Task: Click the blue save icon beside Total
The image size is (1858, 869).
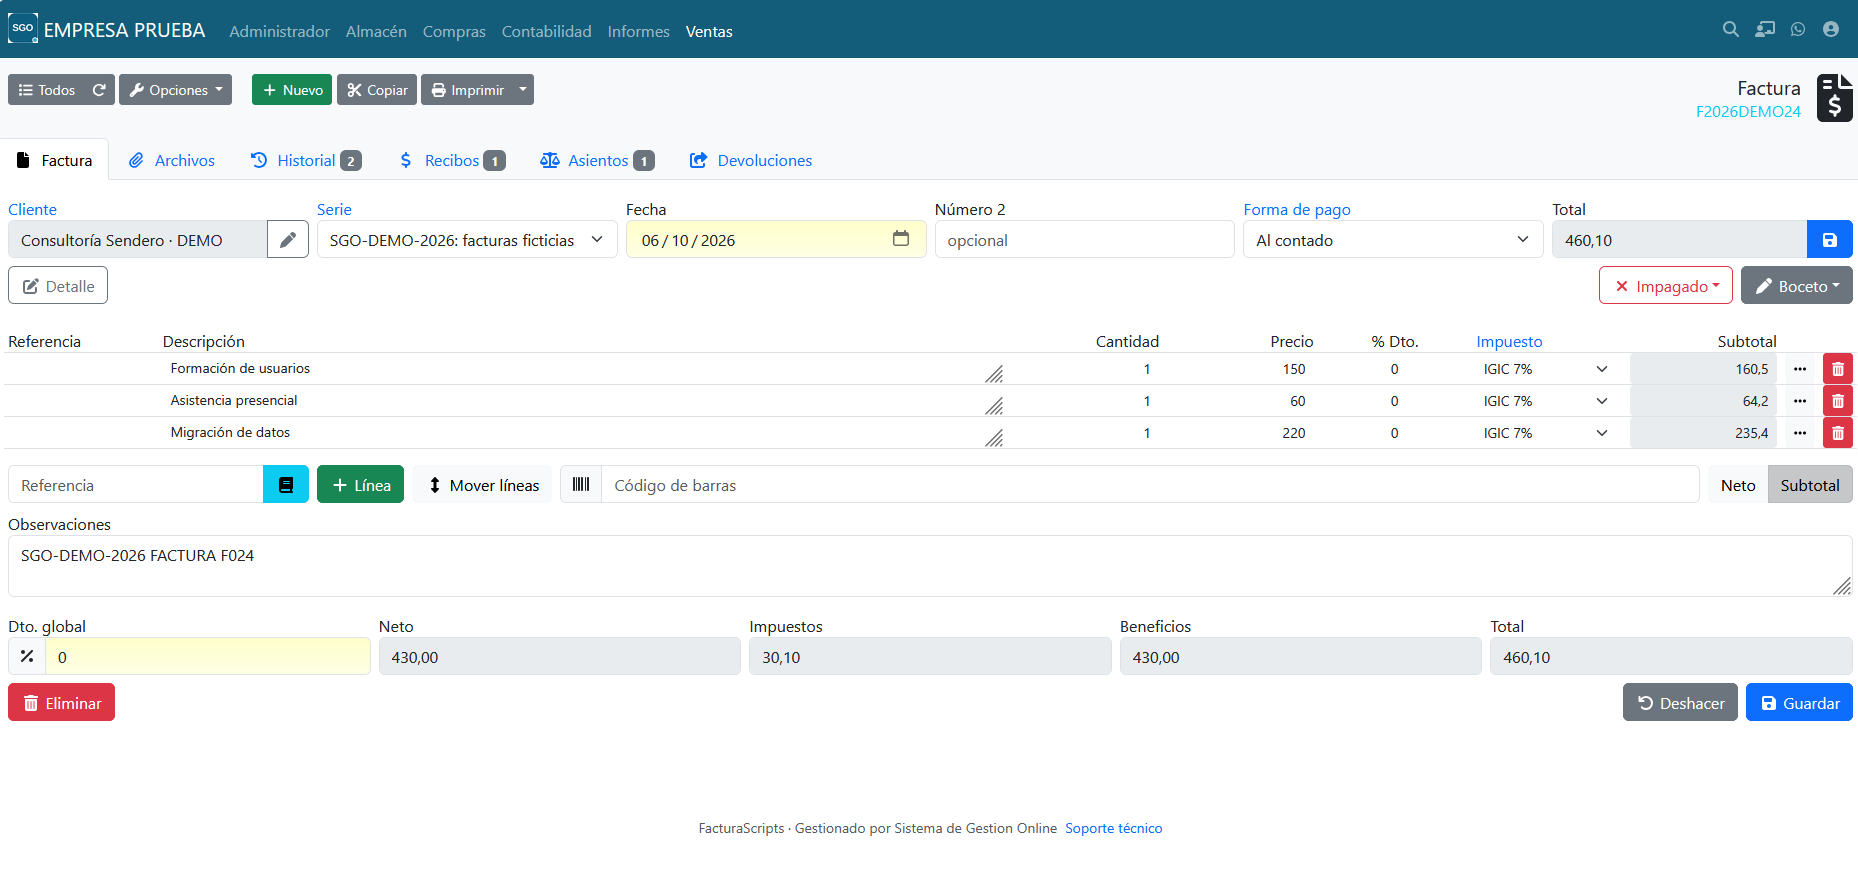Action: pos(1829,240)
